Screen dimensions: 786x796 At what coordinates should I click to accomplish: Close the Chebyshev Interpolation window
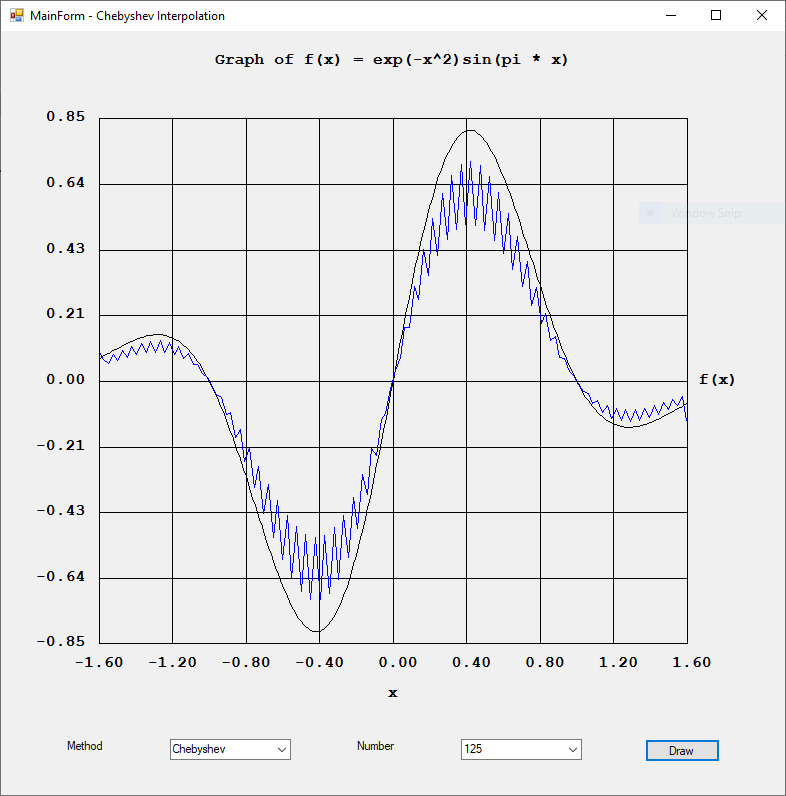point(761,16)
